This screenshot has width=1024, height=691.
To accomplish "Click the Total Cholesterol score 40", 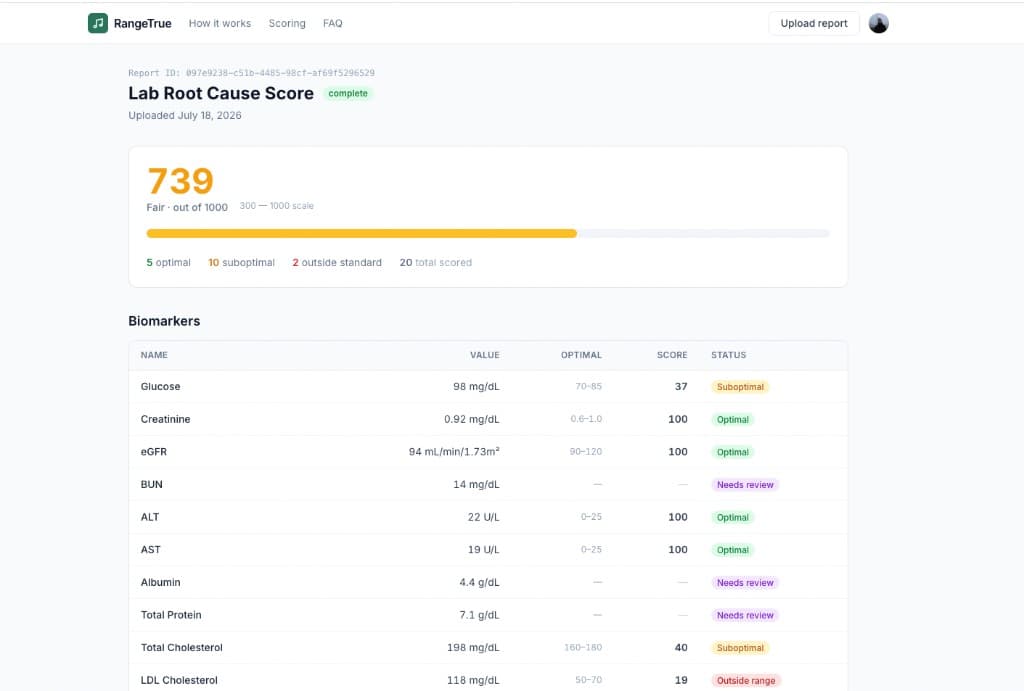I will [x=680, y=648].
